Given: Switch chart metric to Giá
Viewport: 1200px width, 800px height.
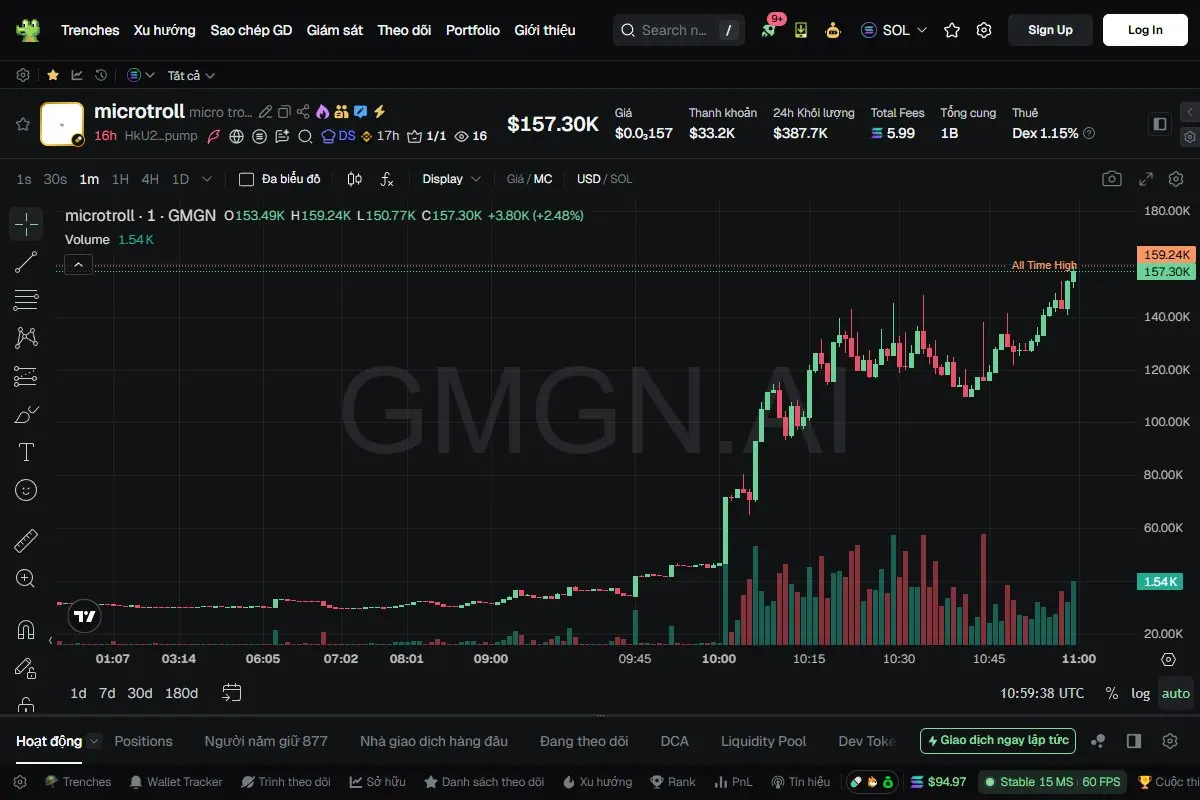Looking at the screenshot, I should (515, 179).
